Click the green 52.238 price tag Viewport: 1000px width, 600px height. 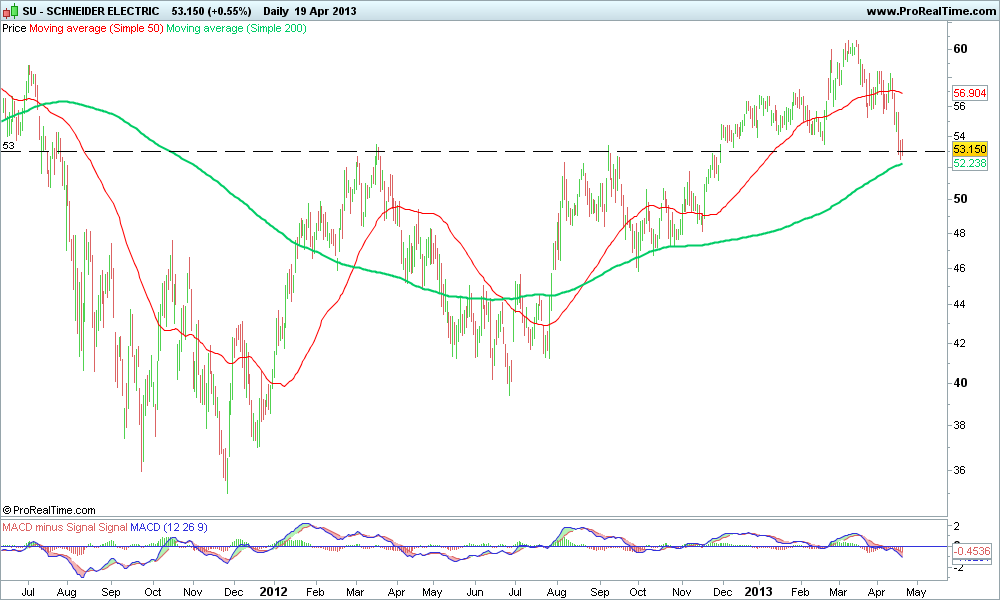(x=969, y=163)
